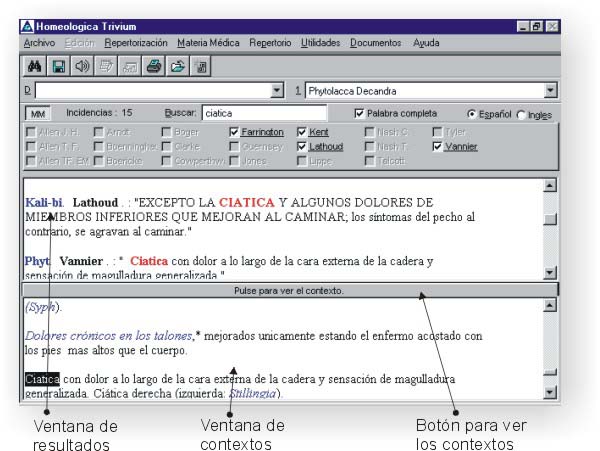Click the greyed notes-with-pencil toolbar icon
The height and width of the screenshot is (451, 600).
point(106,67)
